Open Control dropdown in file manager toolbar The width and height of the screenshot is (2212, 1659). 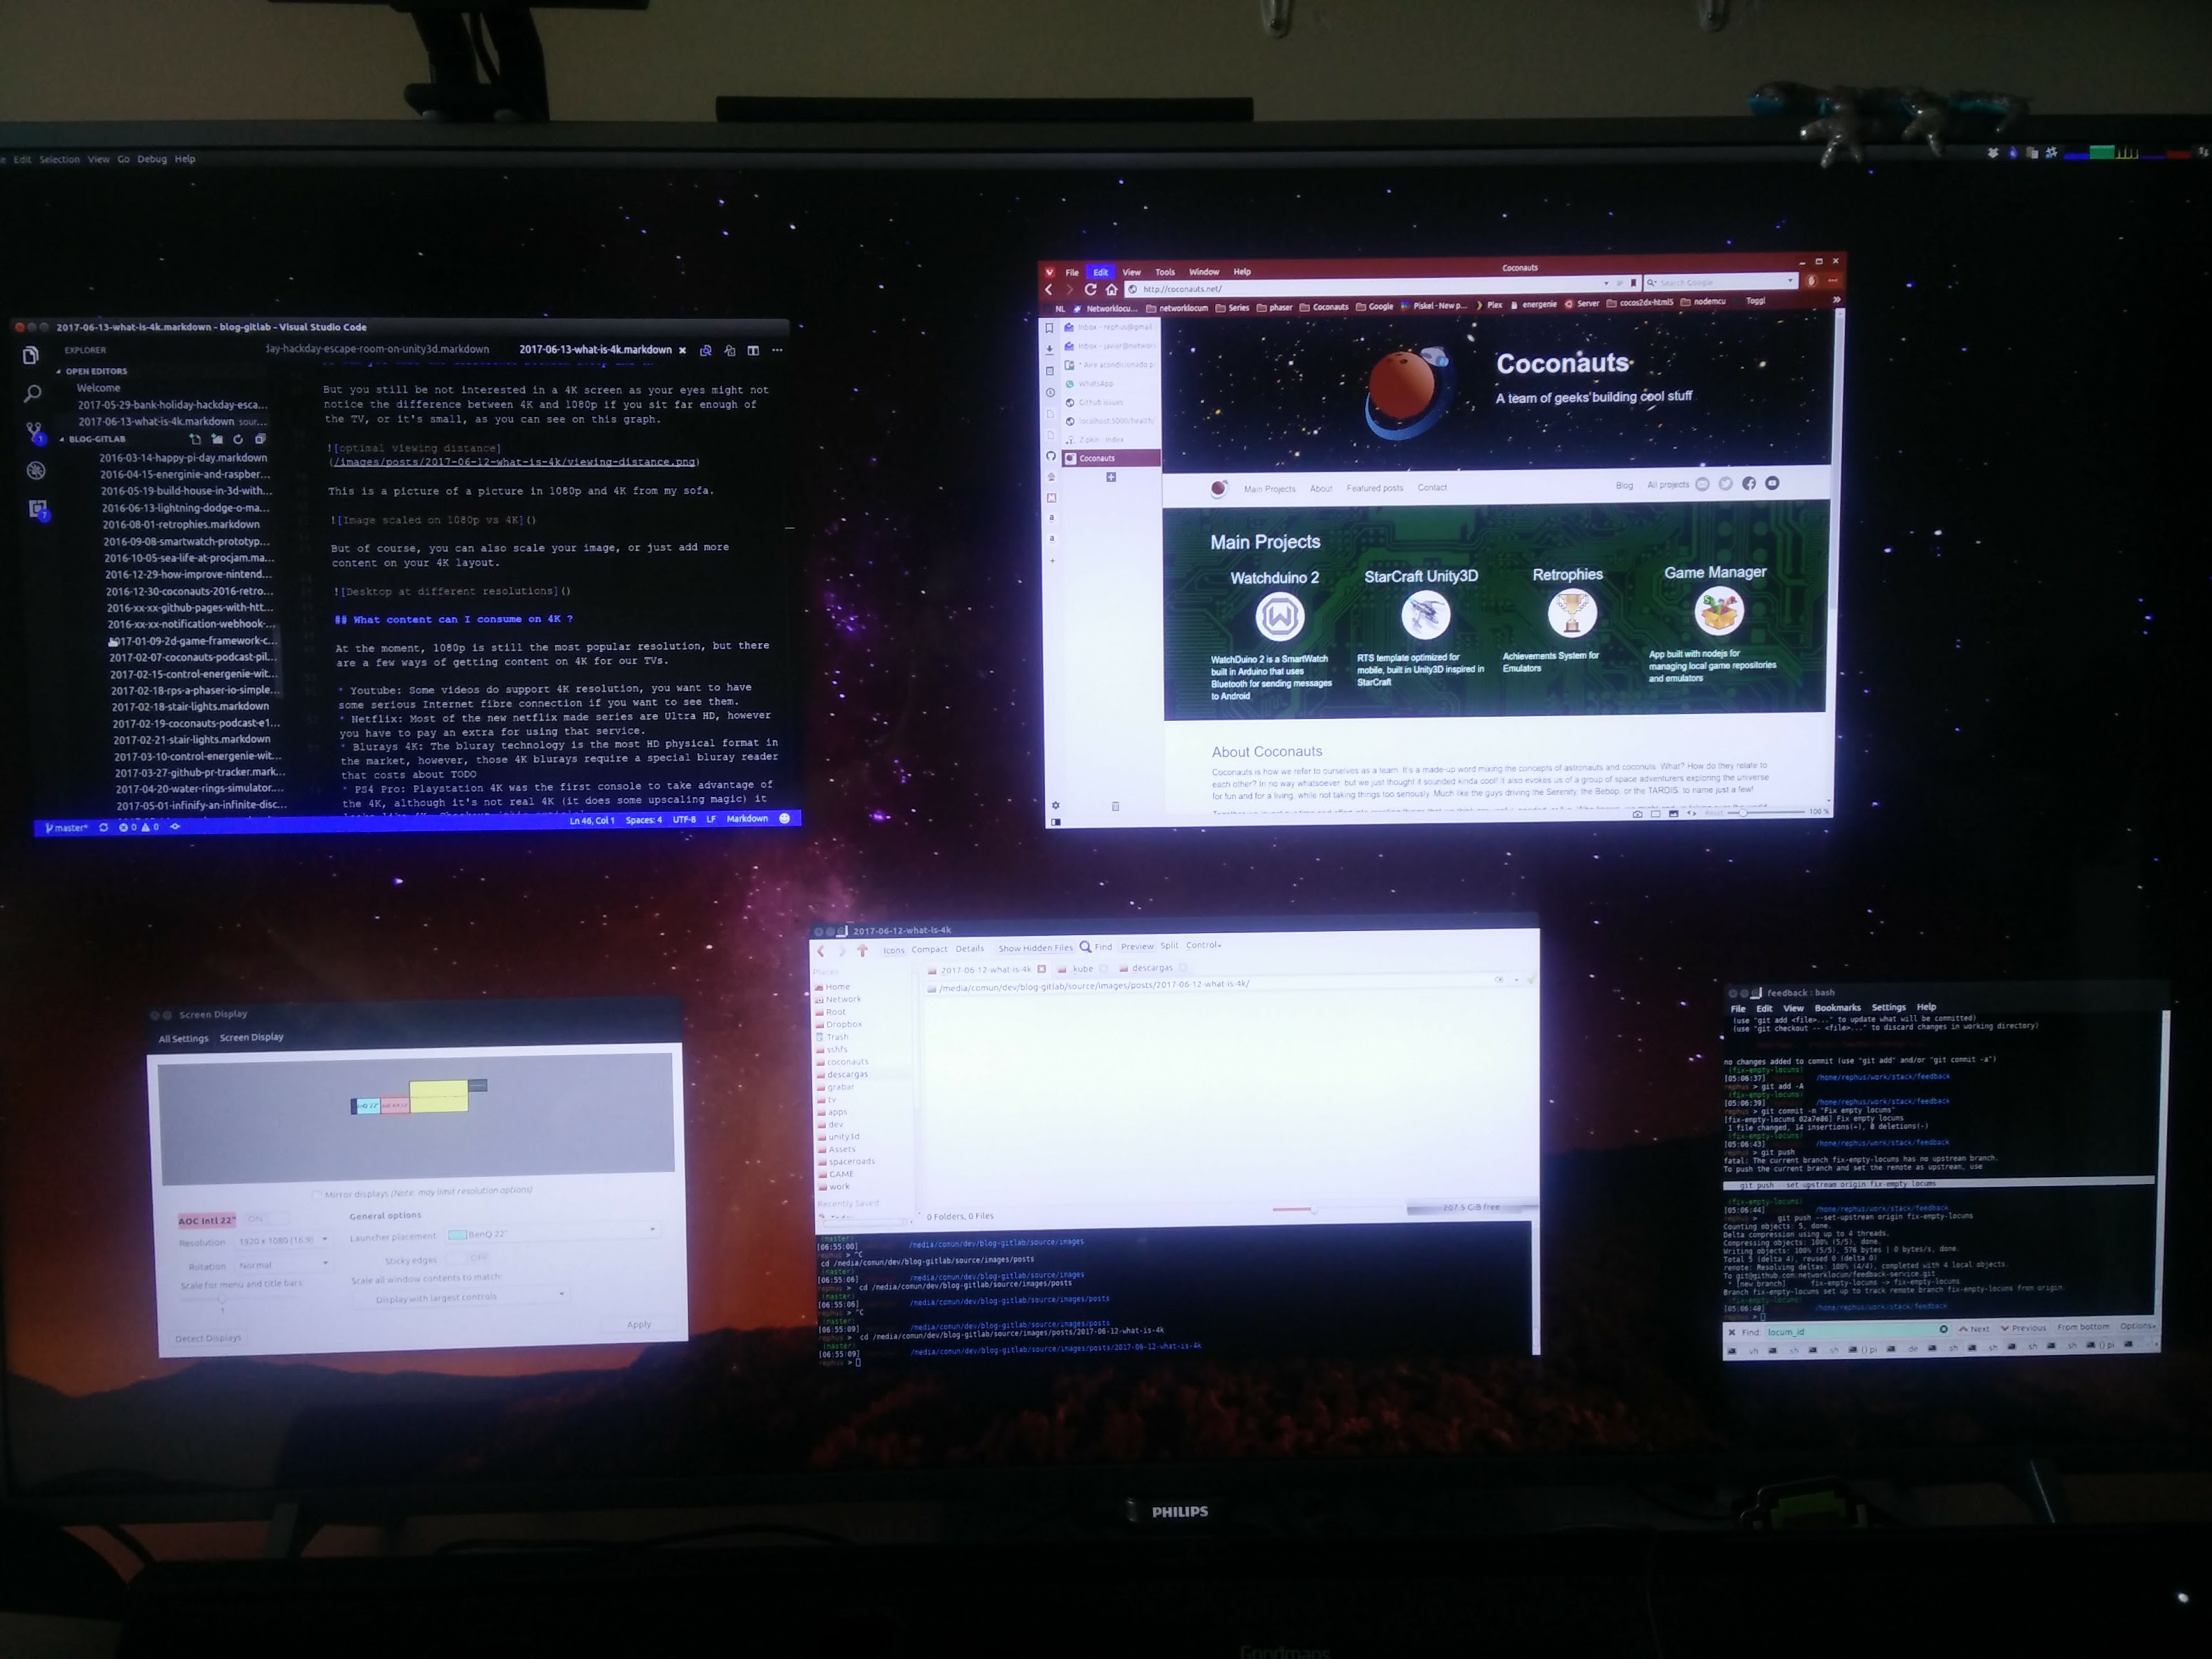(1204, 945)
